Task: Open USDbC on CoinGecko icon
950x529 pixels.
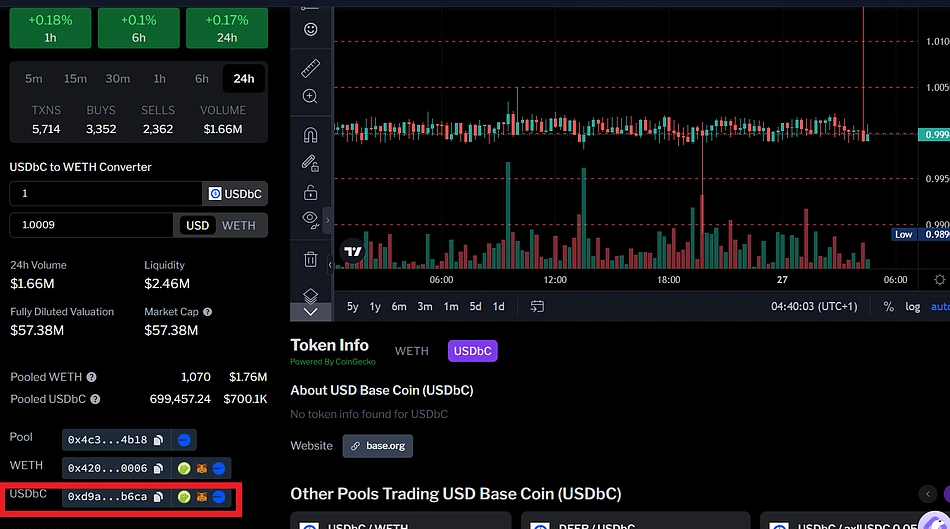Action: (x=184, y=497)
